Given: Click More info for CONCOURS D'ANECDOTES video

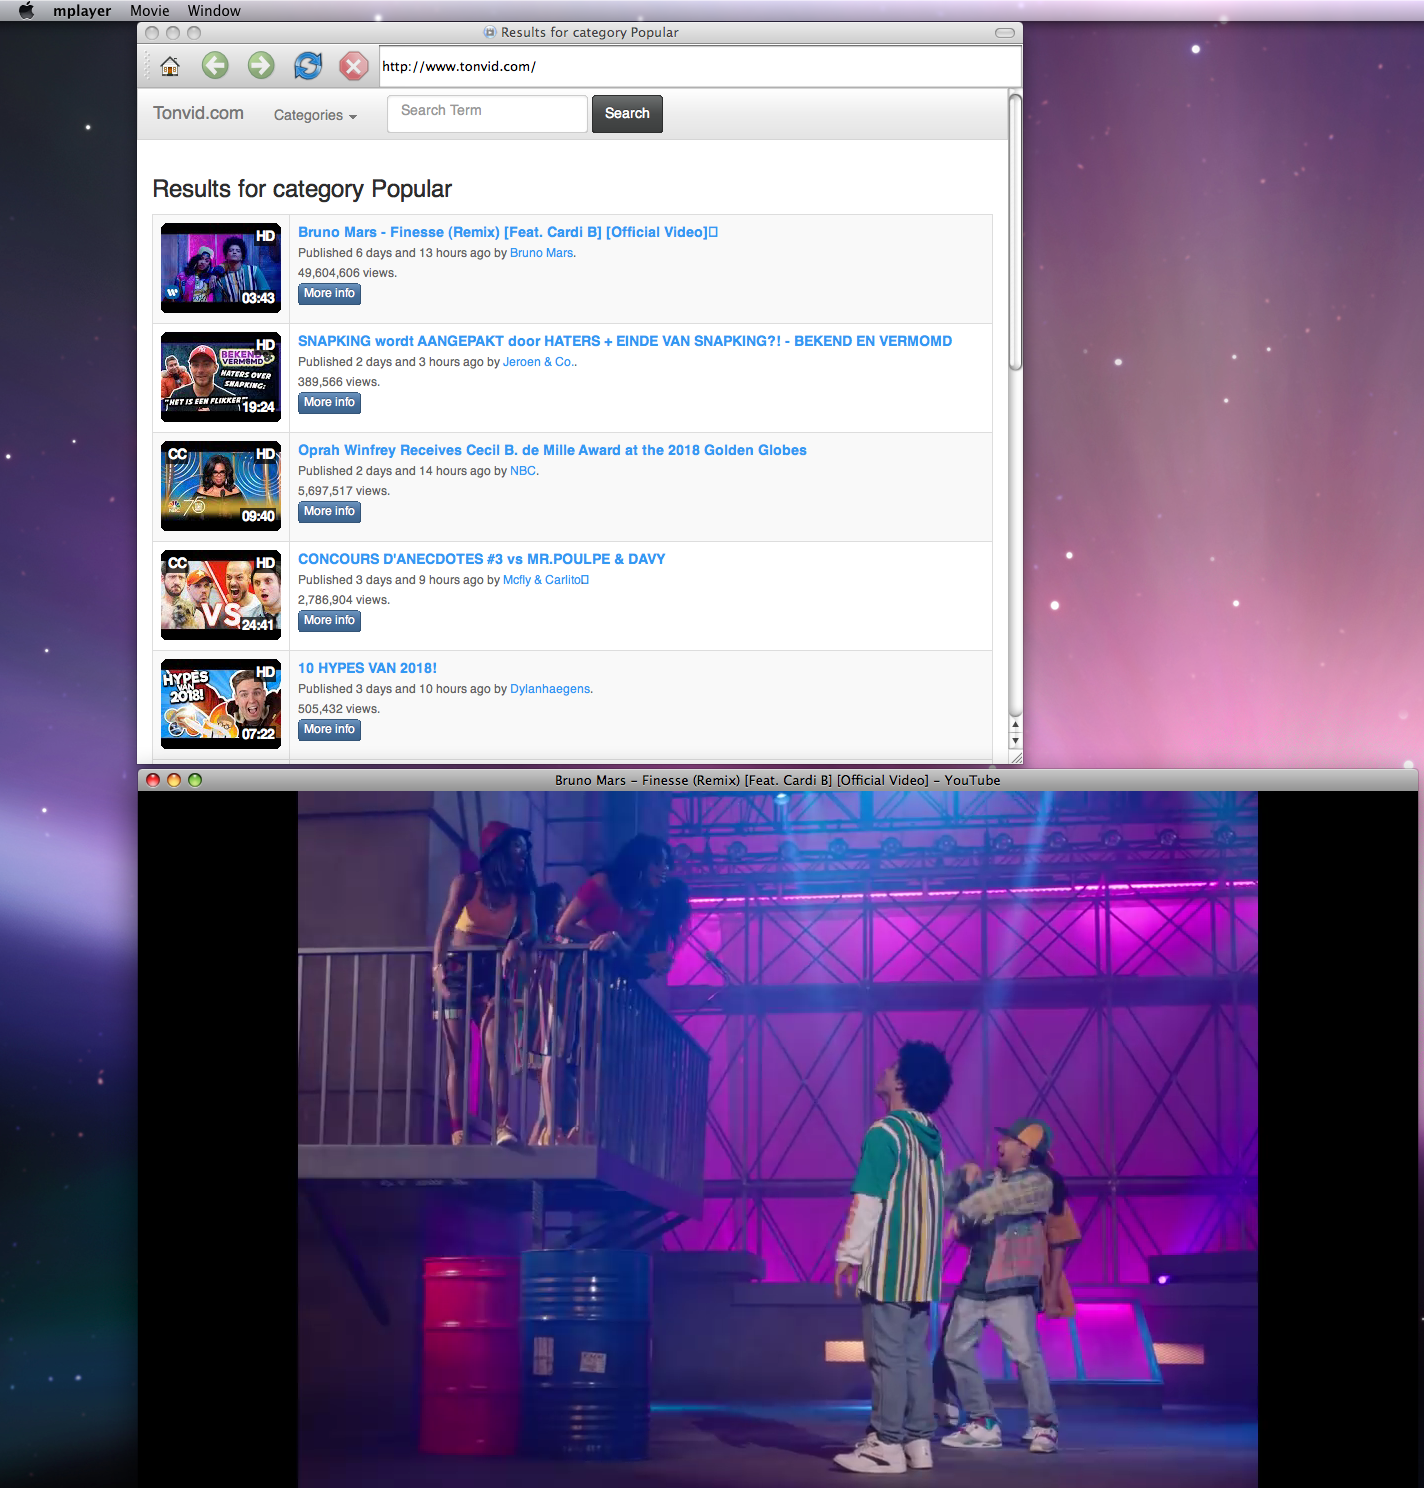Looking at the screenshot, I should tap(329, 621).
